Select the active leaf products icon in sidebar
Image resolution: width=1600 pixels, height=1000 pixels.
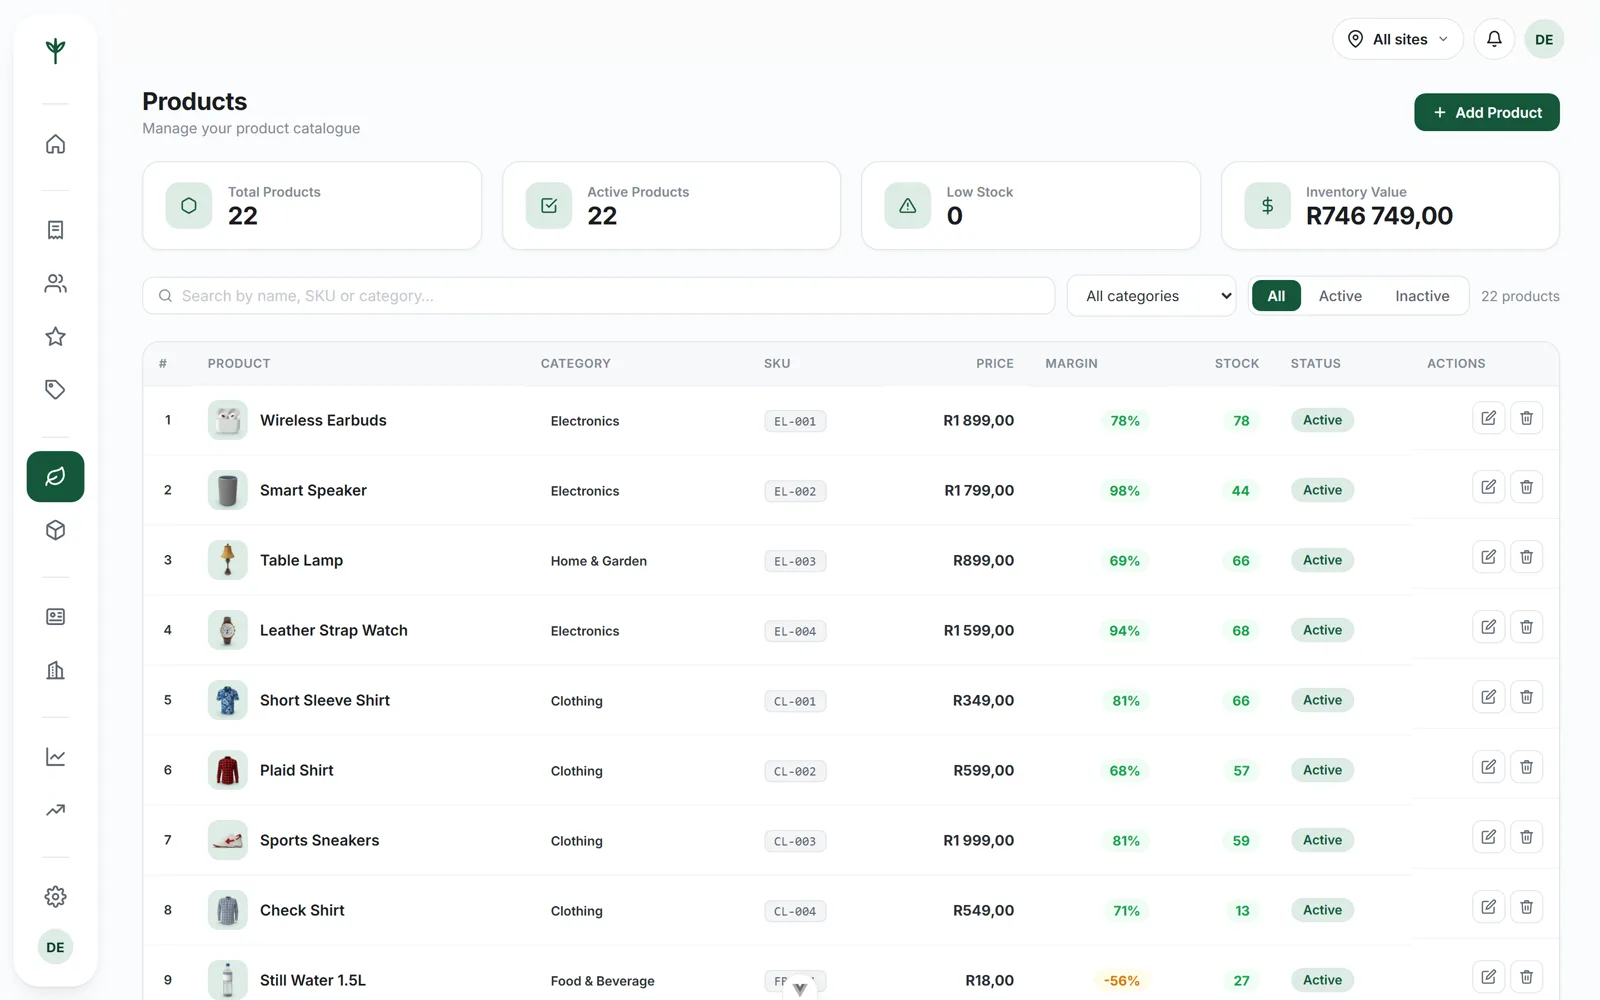[x=55, y=477]
